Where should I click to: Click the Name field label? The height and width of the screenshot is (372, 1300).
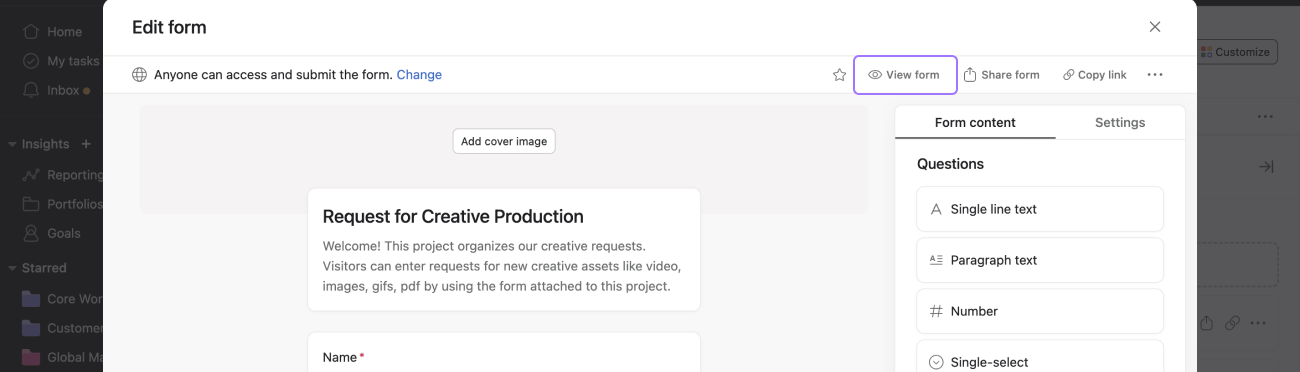(340, 357)
